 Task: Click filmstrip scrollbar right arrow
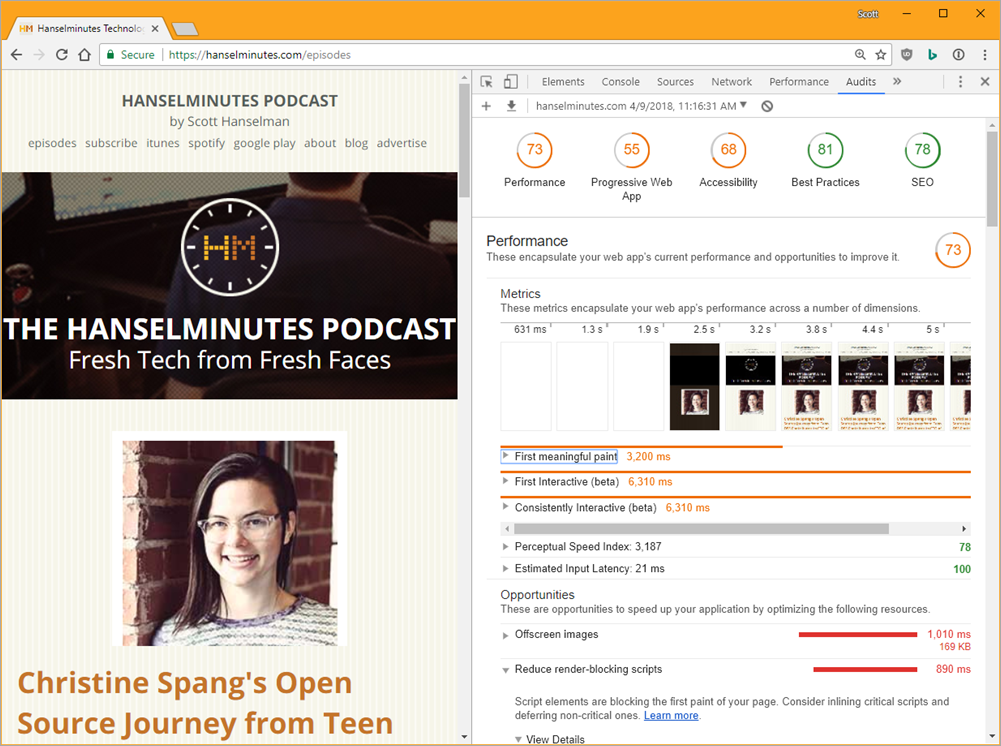[964, 529]
